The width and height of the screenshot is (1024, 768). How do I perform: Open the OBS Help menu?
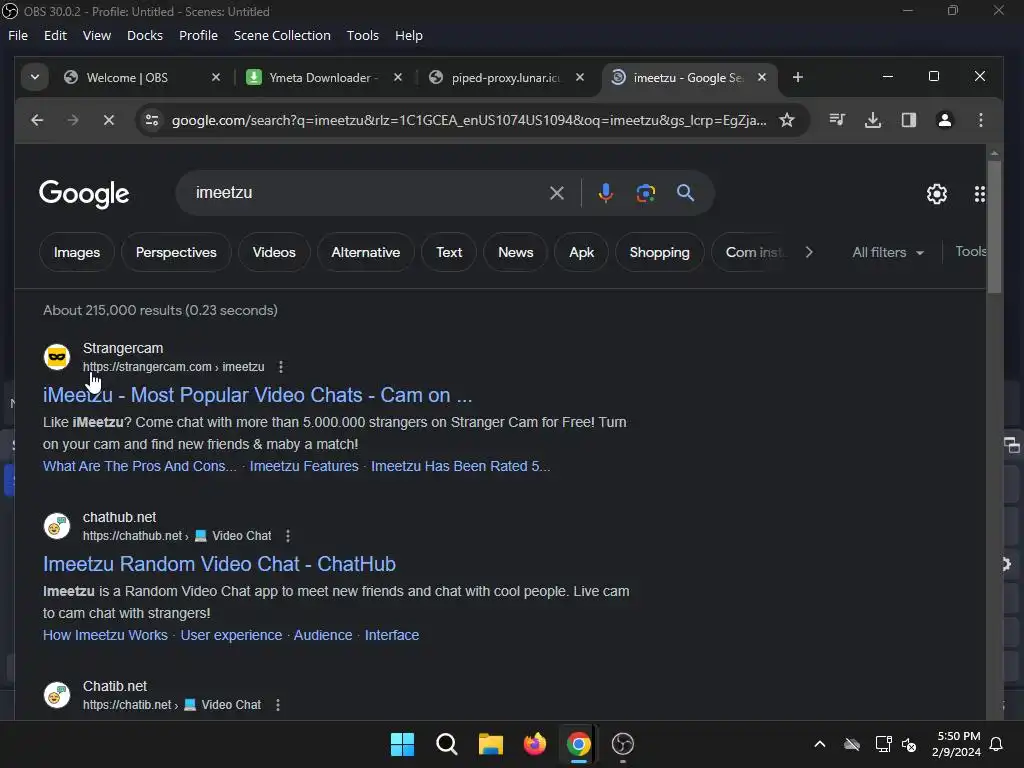point(408,35)
